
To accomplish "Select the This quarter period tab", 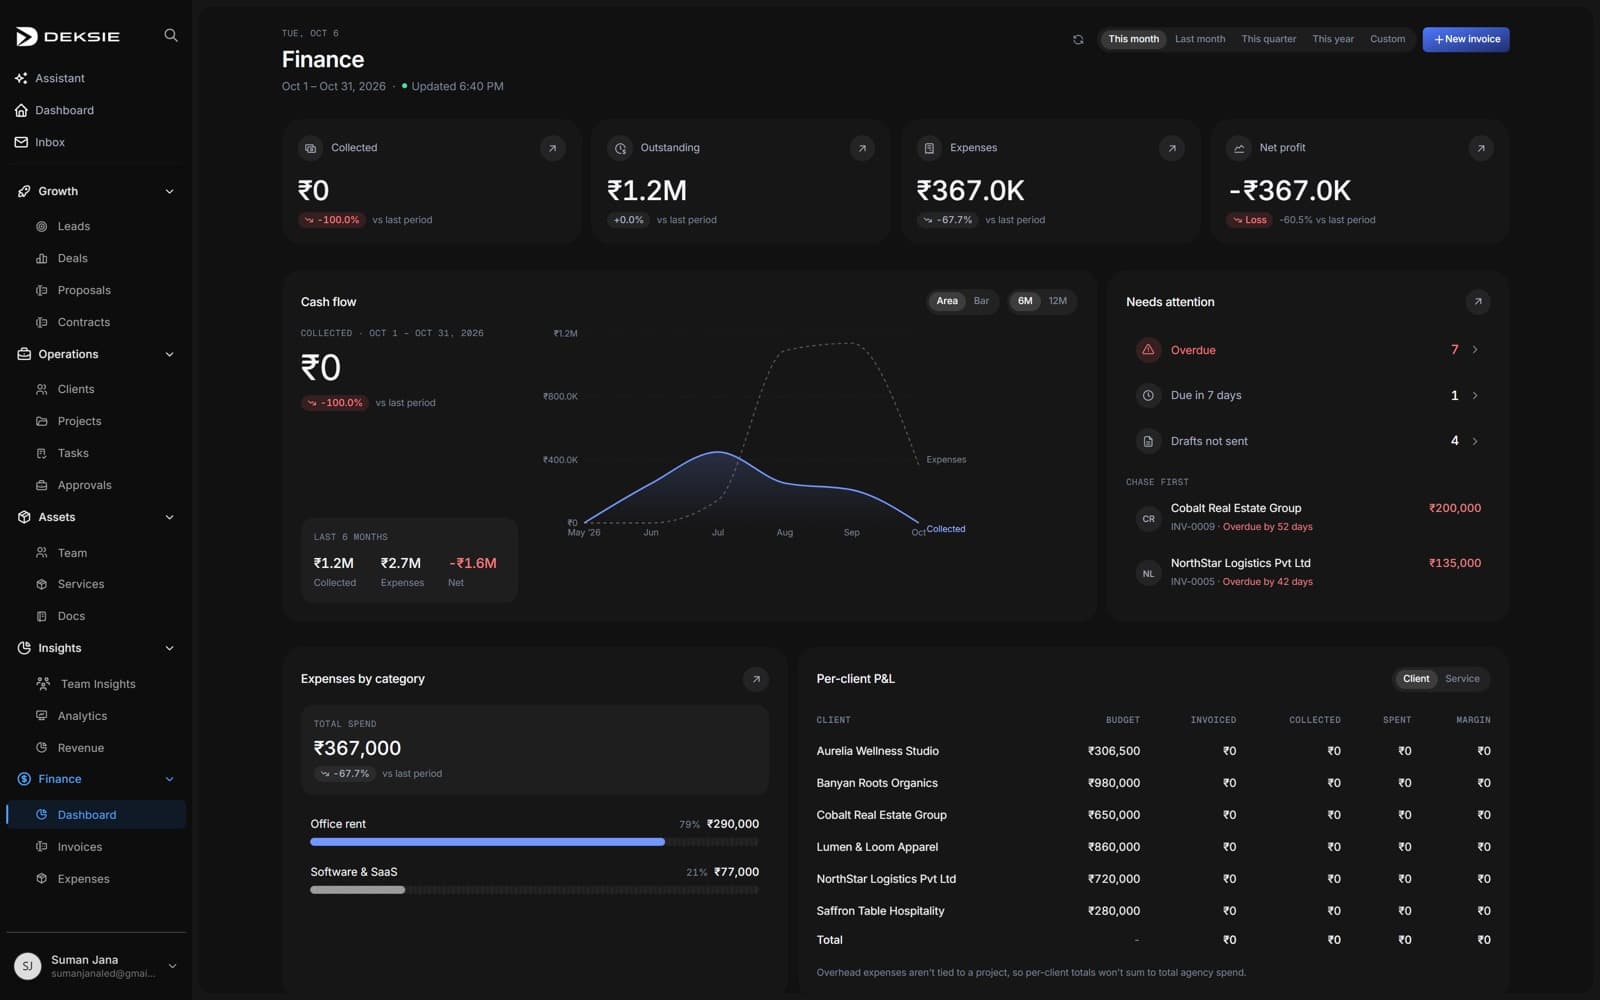I will point(1268,40).
